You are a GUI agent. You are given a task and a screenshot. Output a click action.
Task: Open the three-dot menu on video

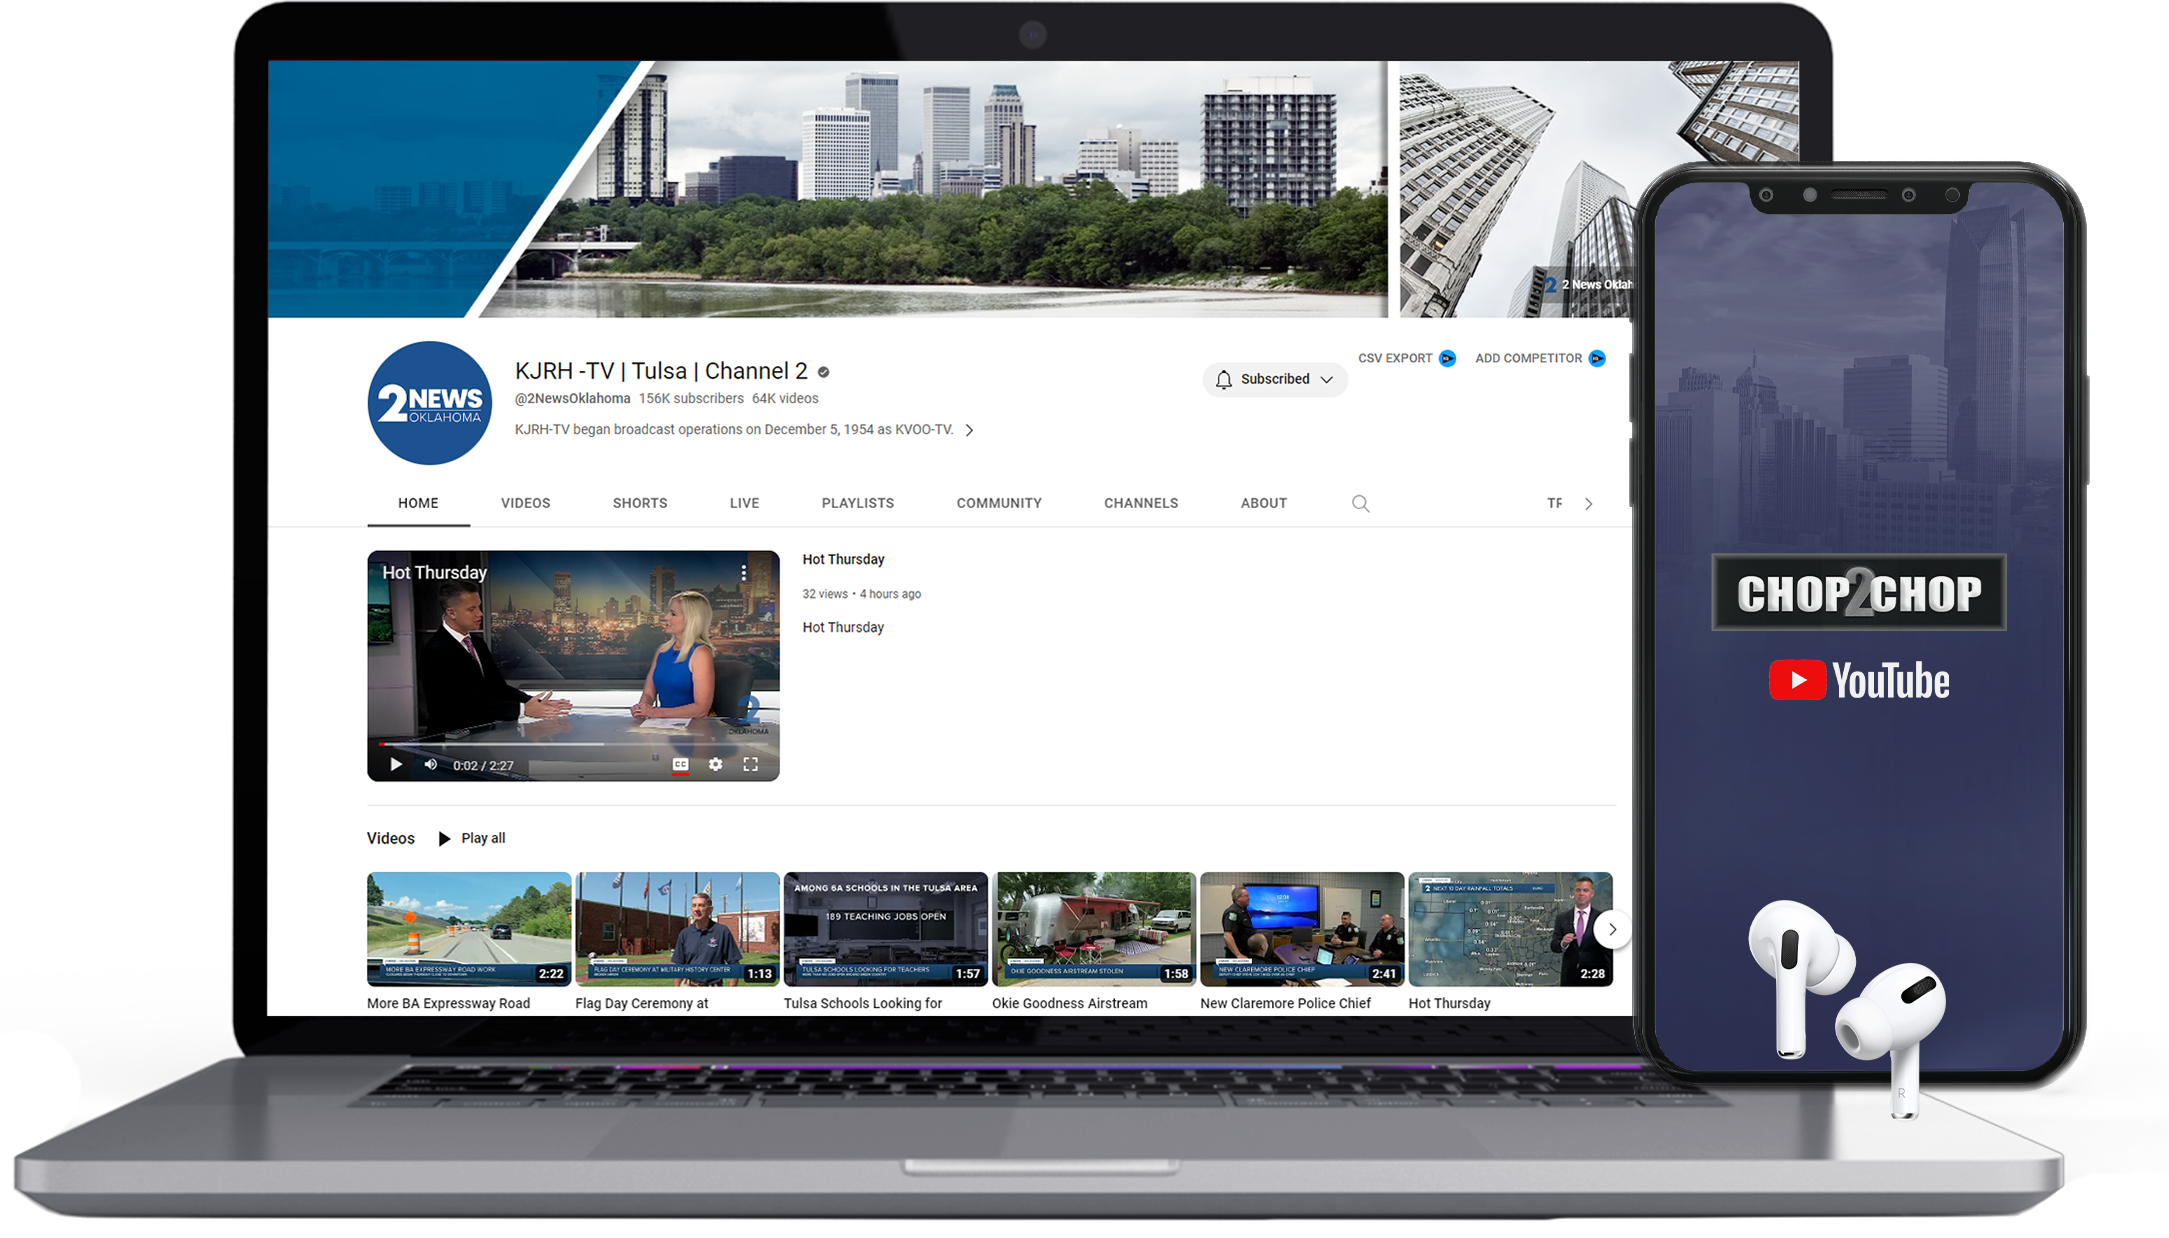pos(744,573)
